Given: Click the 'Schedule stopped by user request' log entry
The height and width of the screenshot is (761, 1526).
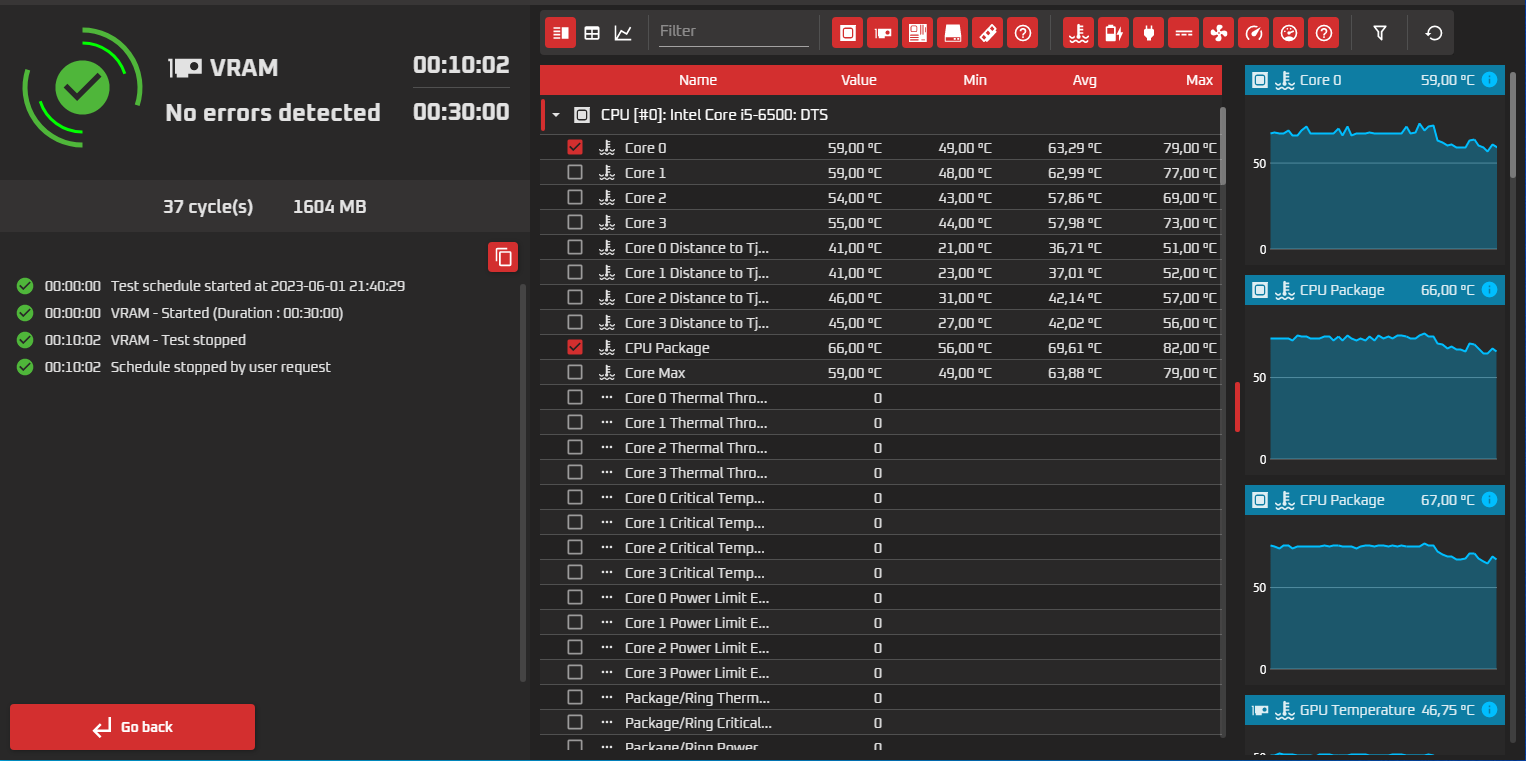Looking at the screenshot, I should 220,366.
